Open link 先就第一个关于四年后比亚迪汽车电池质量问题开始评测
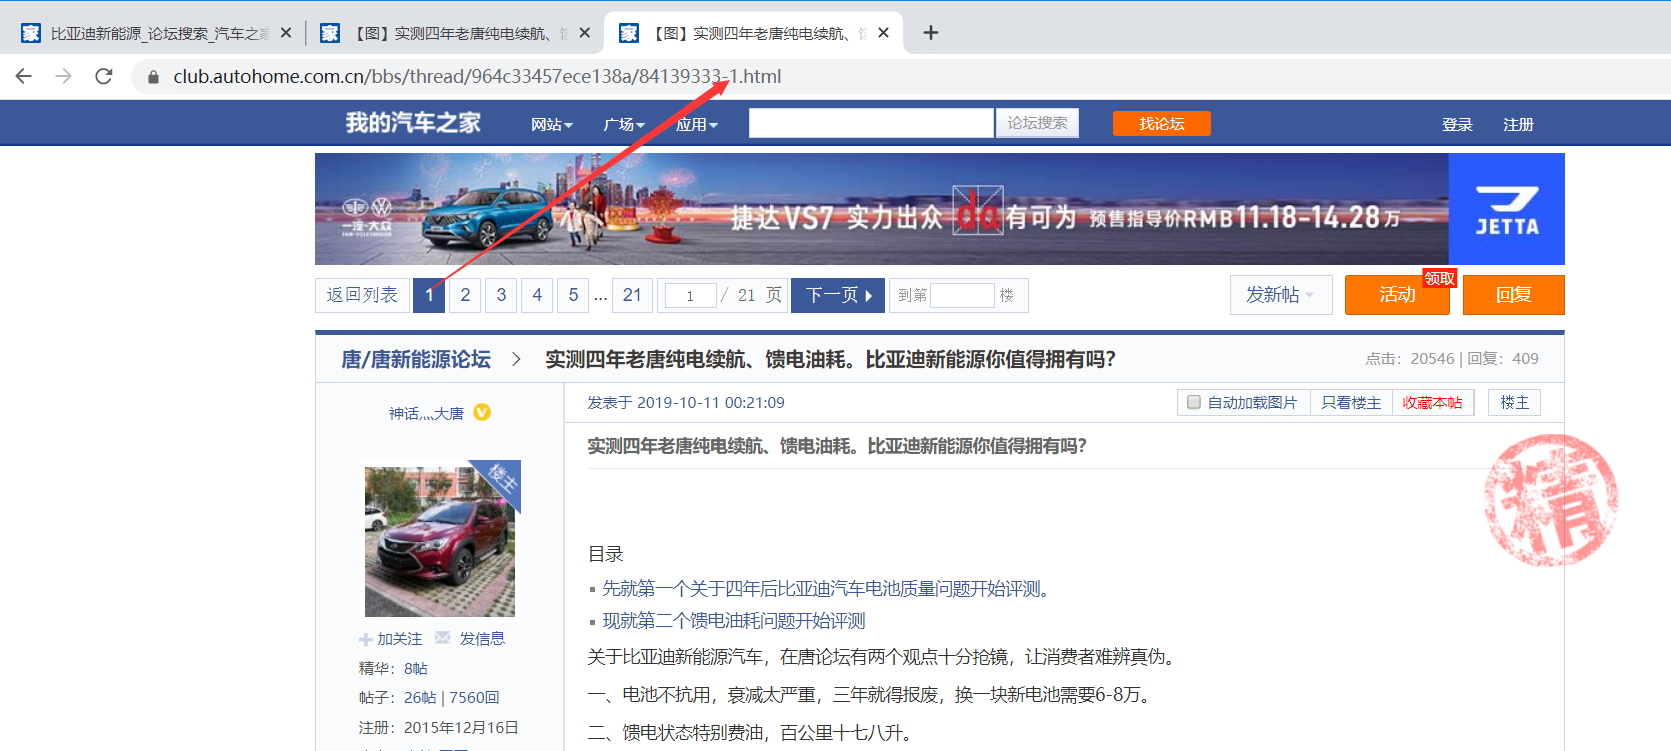The image size is (1671, 751). [x=825, y=589]
